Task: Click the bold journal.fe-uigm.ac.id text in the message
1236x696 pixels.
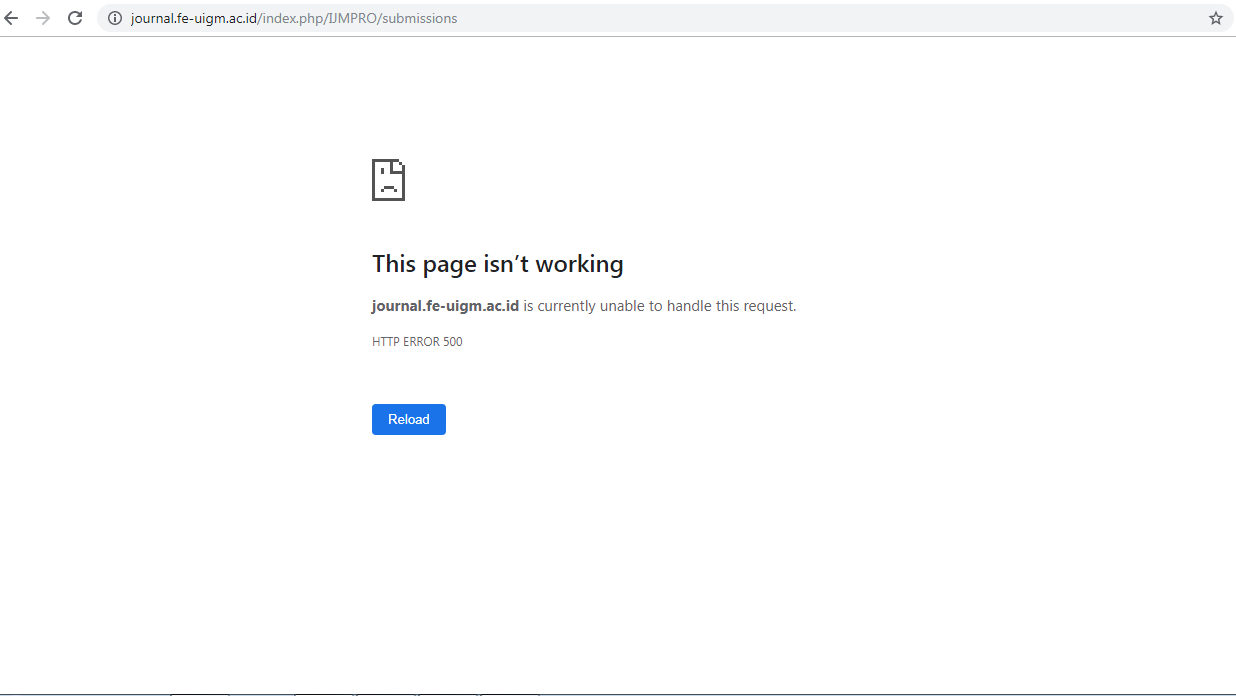Action: tap(445, 306)
